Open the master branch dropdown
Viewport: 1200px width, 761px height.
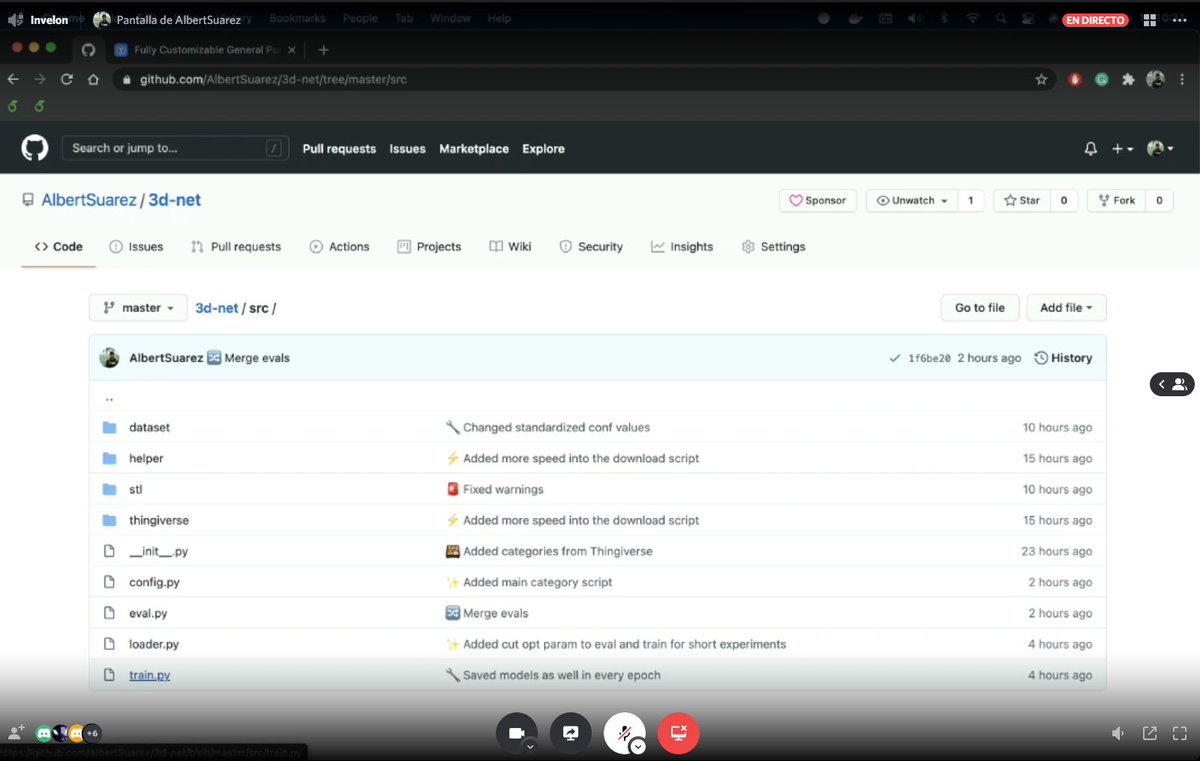(x=138, y=308)
